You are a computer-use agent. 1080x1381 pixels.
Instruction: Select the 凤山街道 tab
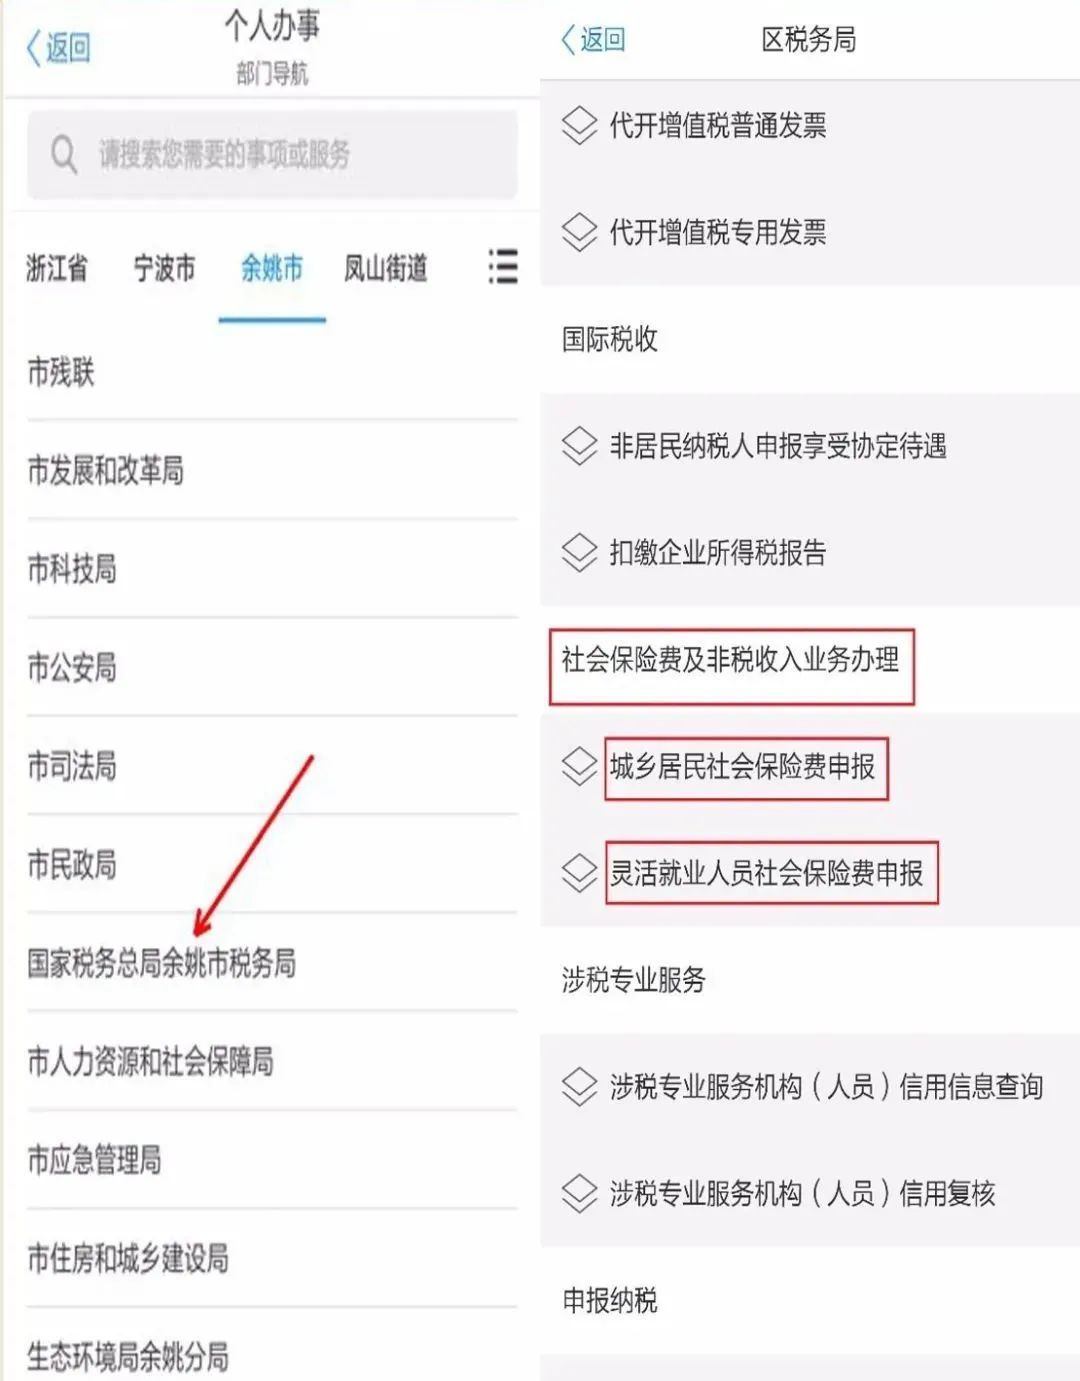coord(386,268)
